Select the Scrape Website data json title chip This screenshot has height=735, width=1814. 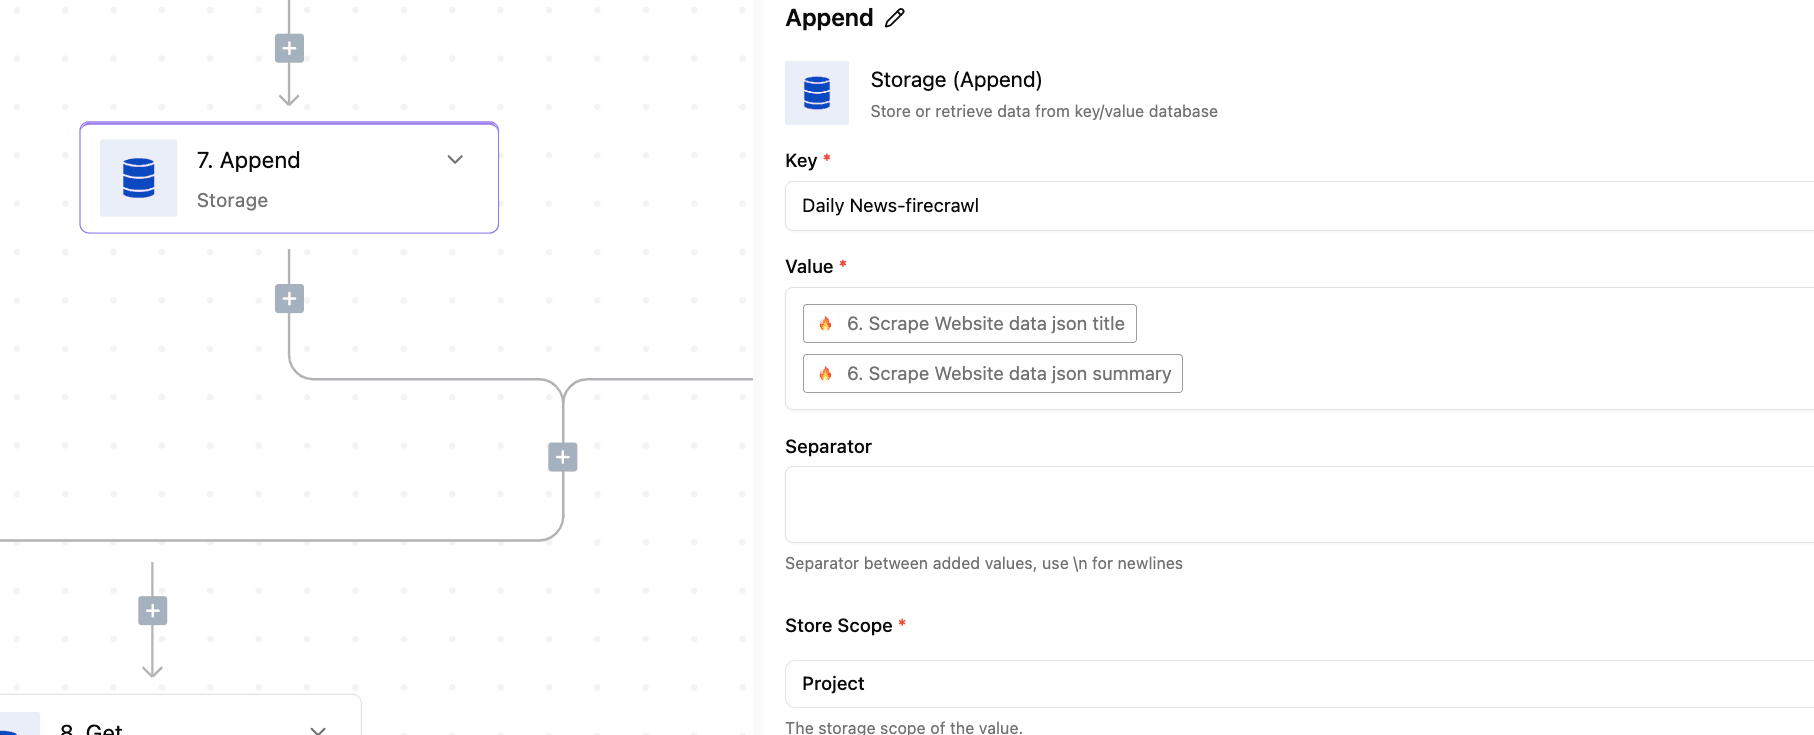tap(970, 323)
